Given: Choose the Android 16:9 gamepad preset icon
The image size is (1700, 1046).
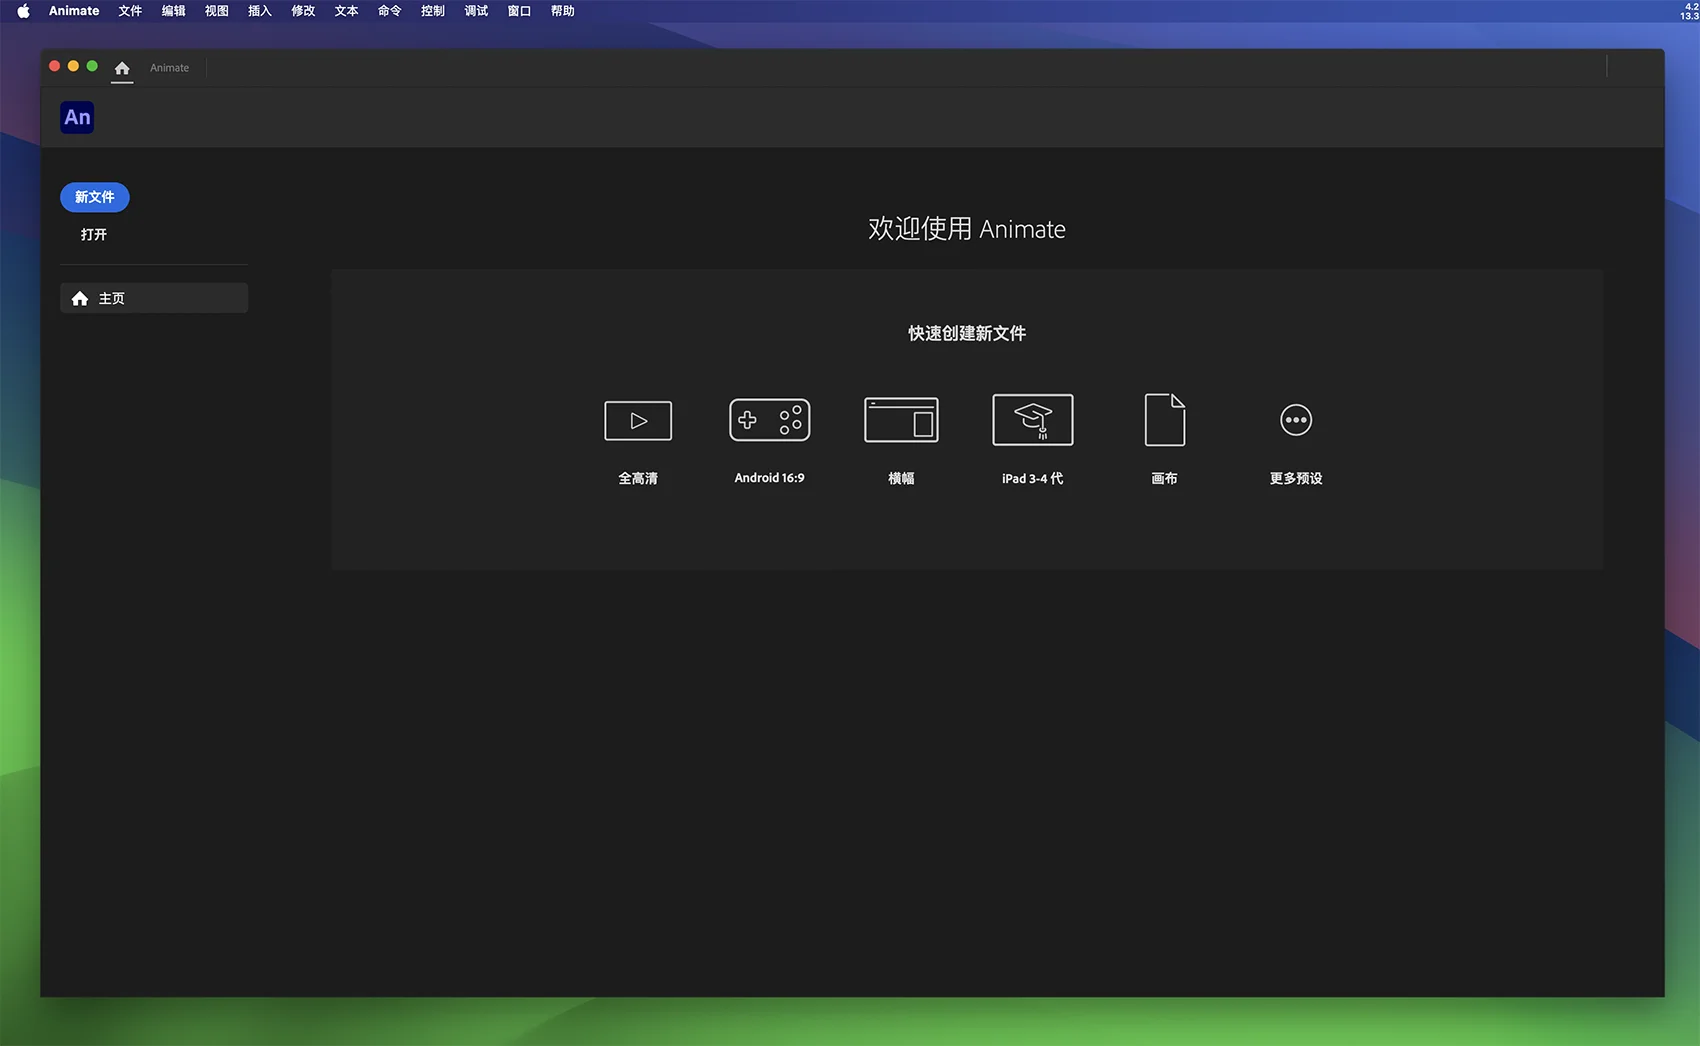Looking at the screenshot, I should (769, 420).
